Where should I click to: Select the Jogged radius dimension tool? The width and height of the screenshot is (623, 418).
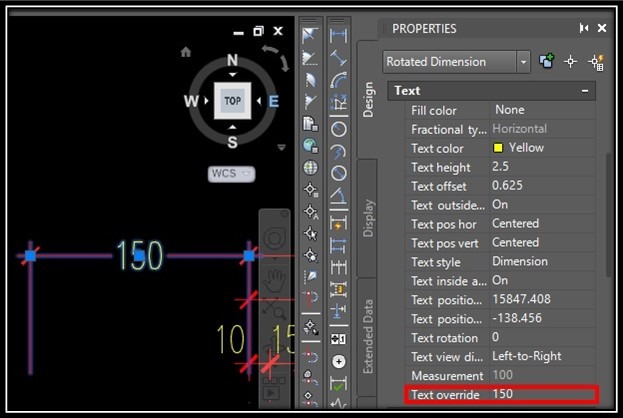click(x=338, y=151)
